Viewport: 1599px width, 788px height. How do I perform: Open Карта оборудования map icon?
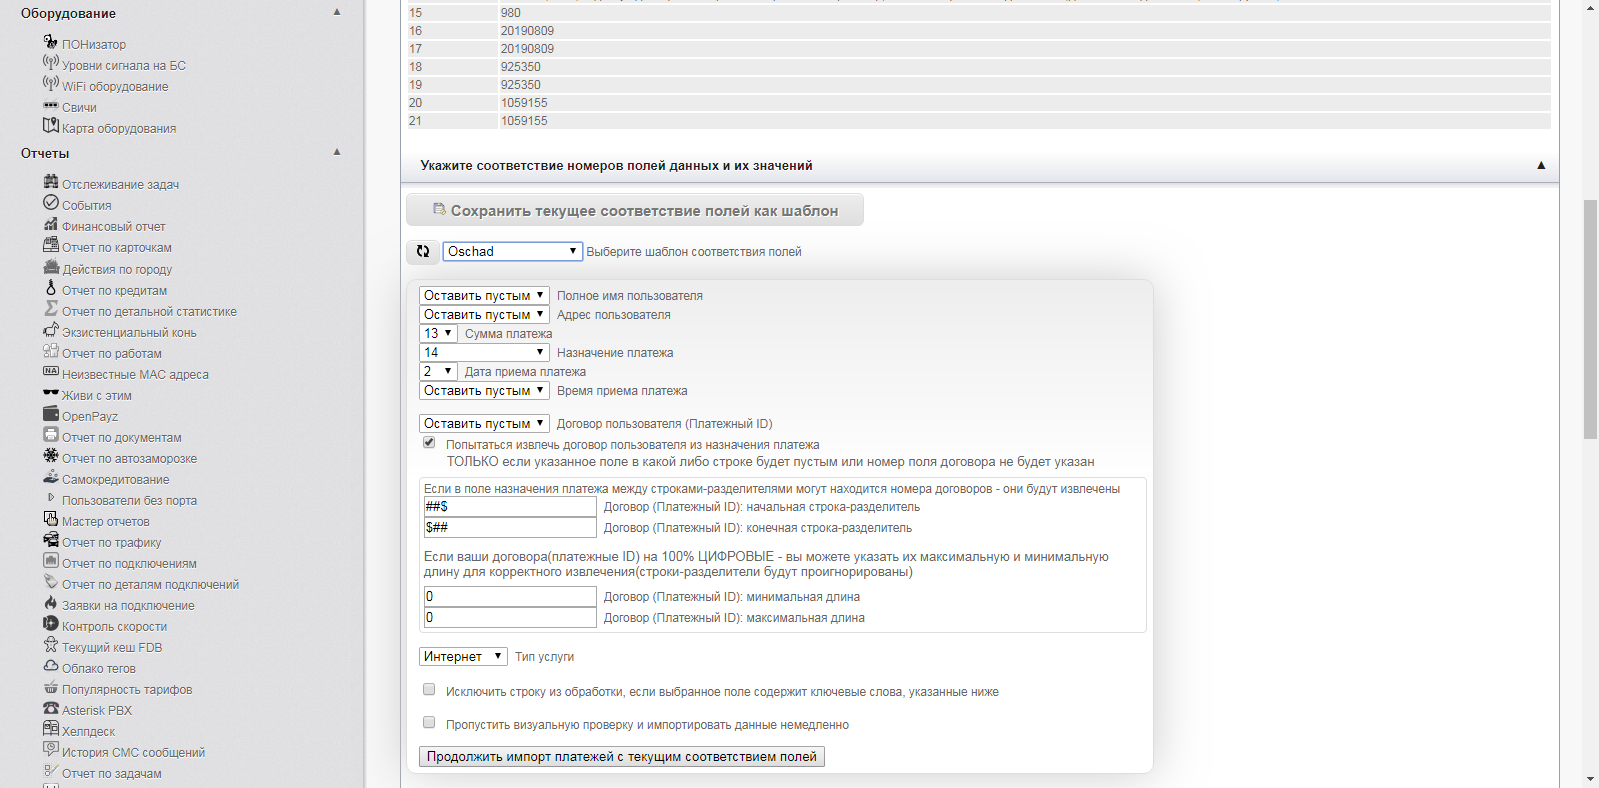pyautogui.click(x=50, y=126)
